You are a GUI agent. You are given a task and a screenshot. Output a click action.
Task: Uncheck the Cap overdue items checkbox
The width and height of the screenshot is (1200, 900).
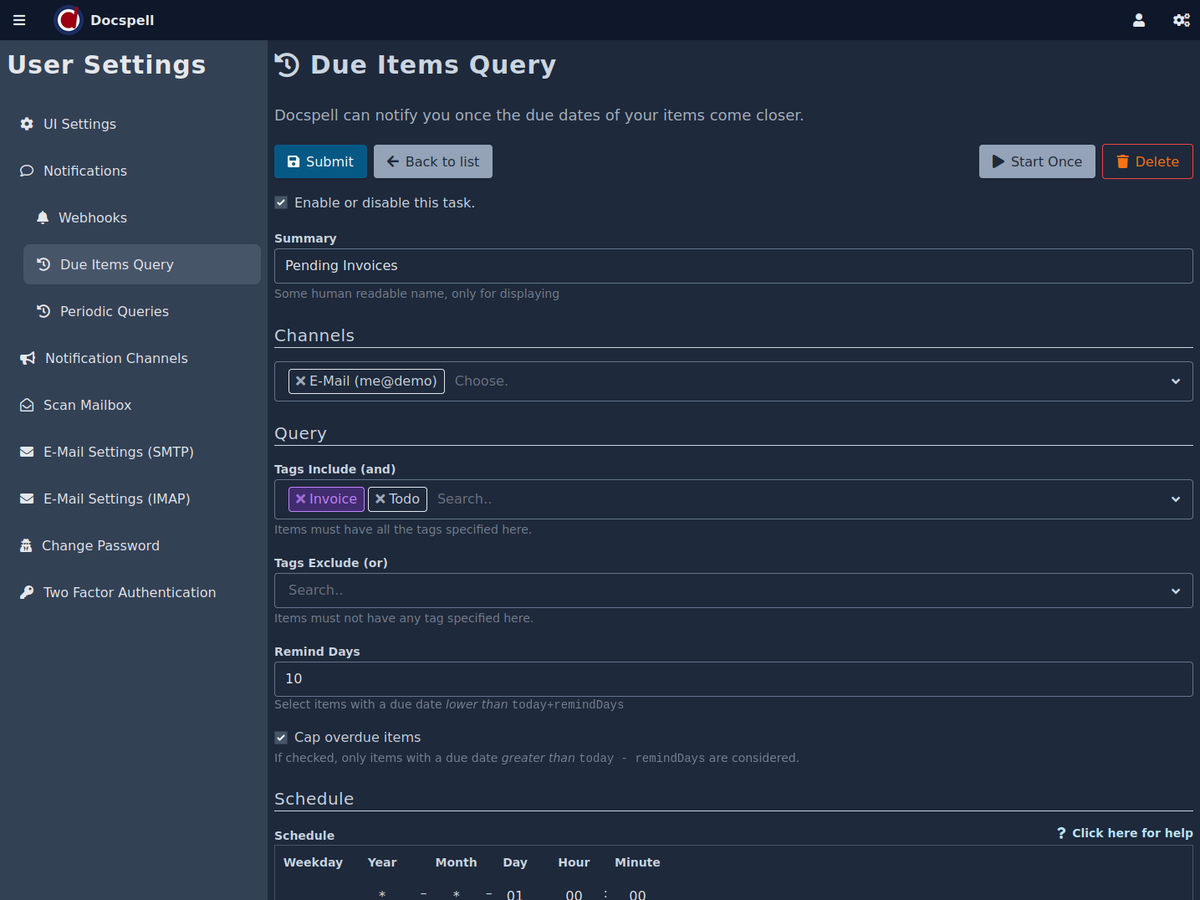(x=281, y=737)
